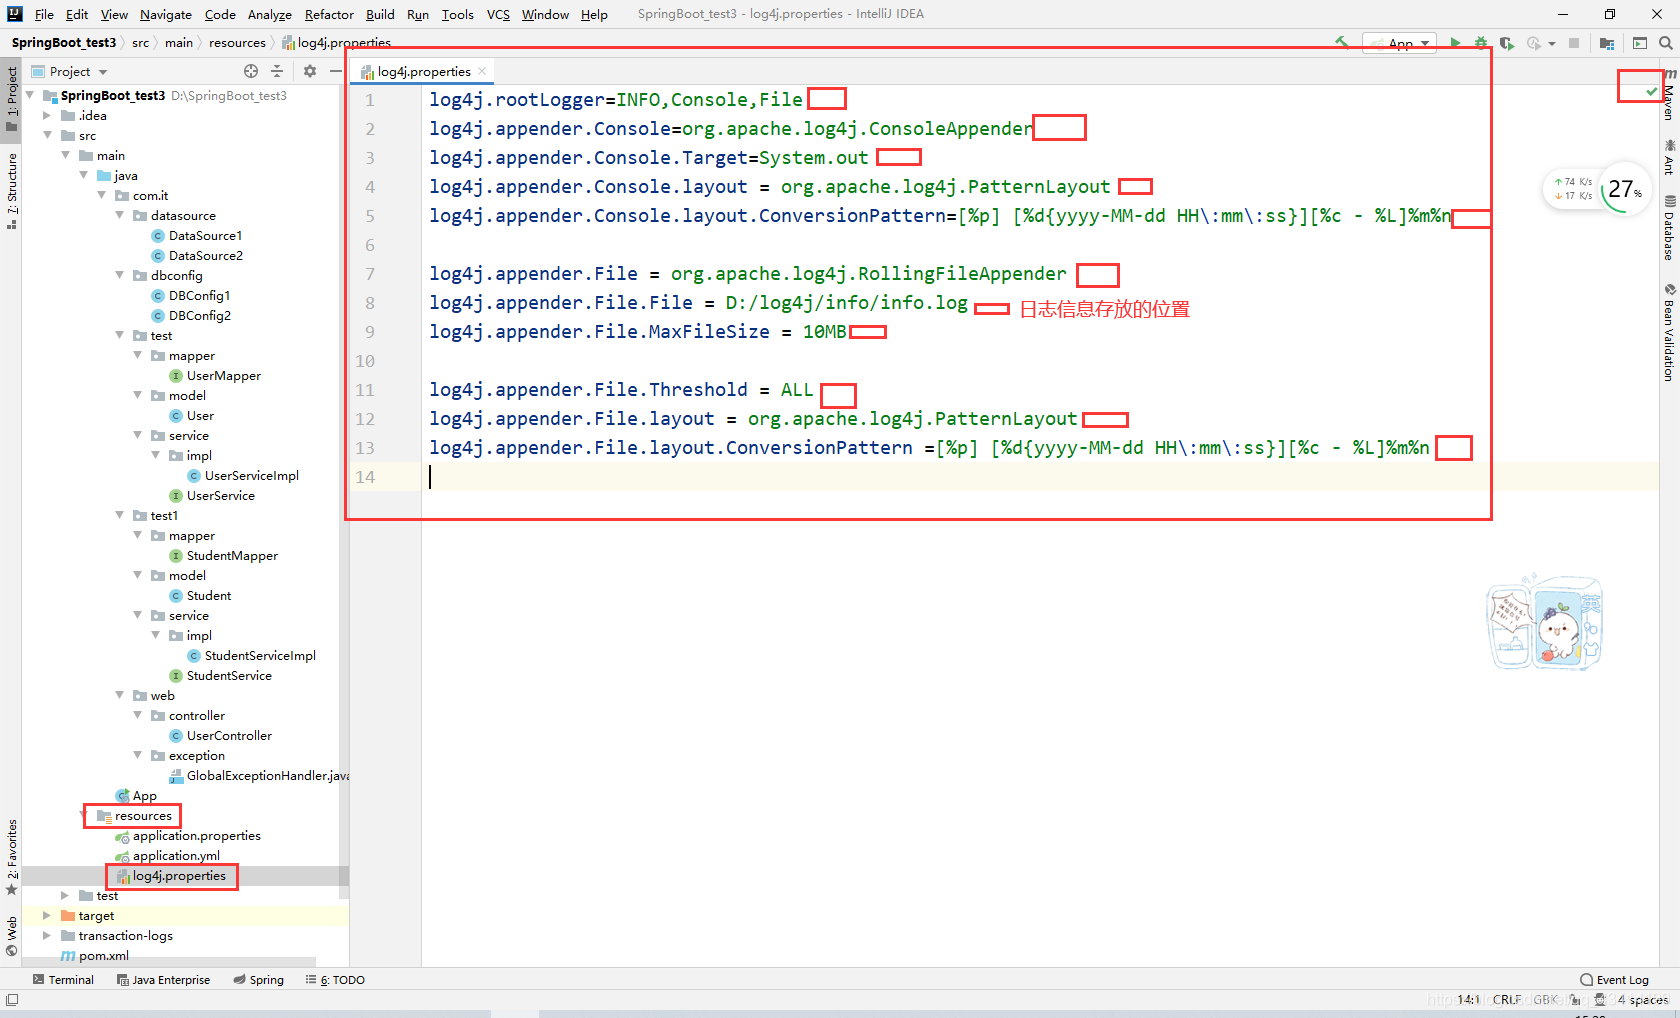
Task: Select pom.xml in project tree
Action: pos(104,955)
